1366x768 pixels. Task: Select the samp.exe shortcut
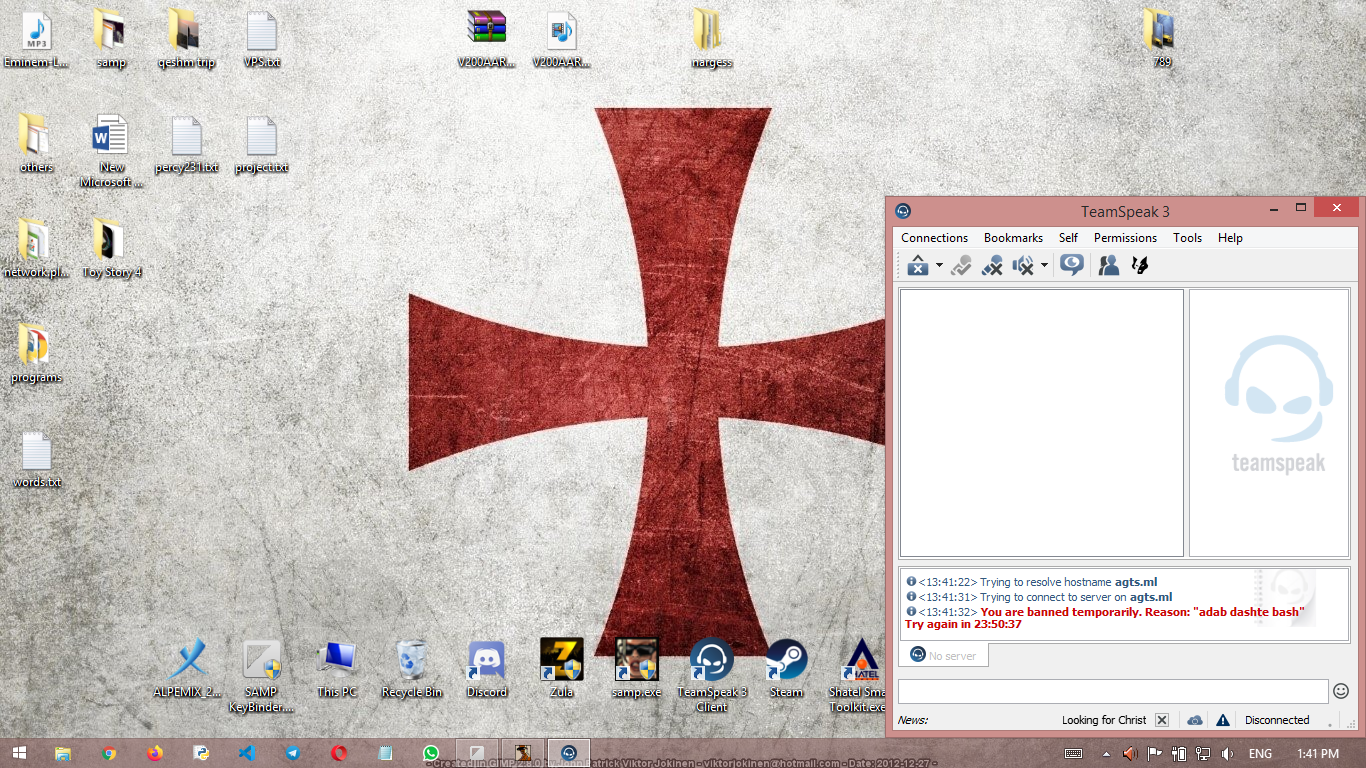pyautogui.click(x=637, y=669)
